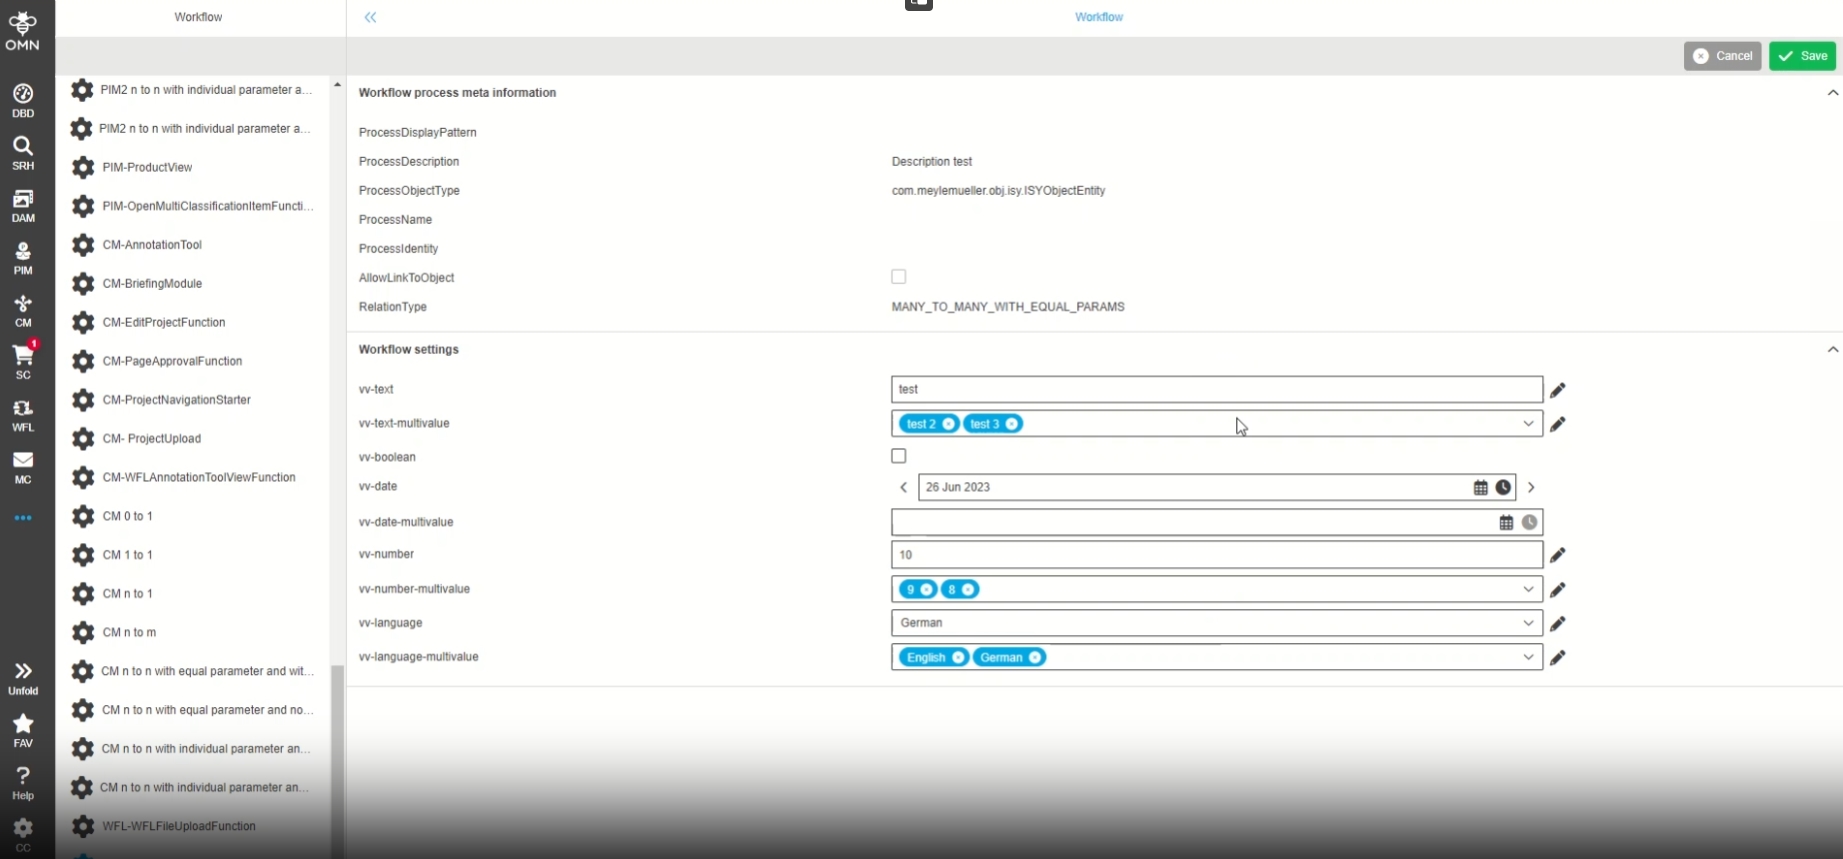Screen dimensions: 1843x859
Task: Open the MC mail module
Action: pyautogui.click(x=23, y=467)
